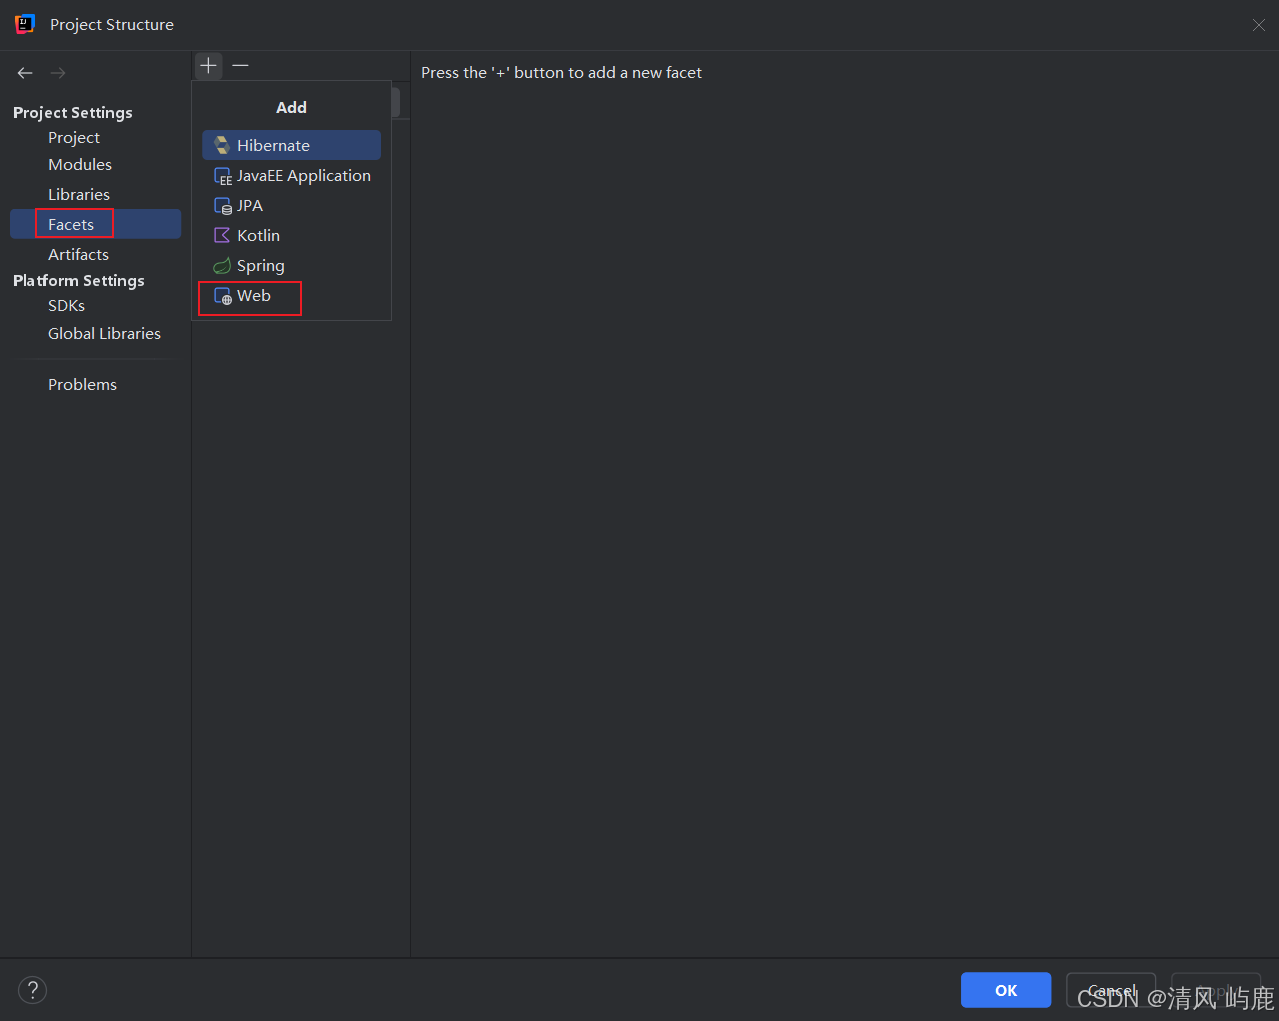The height and width of the screenshot is (1021, 1279).
Task: Click the Cancel button
Action: coord(1111,990)
